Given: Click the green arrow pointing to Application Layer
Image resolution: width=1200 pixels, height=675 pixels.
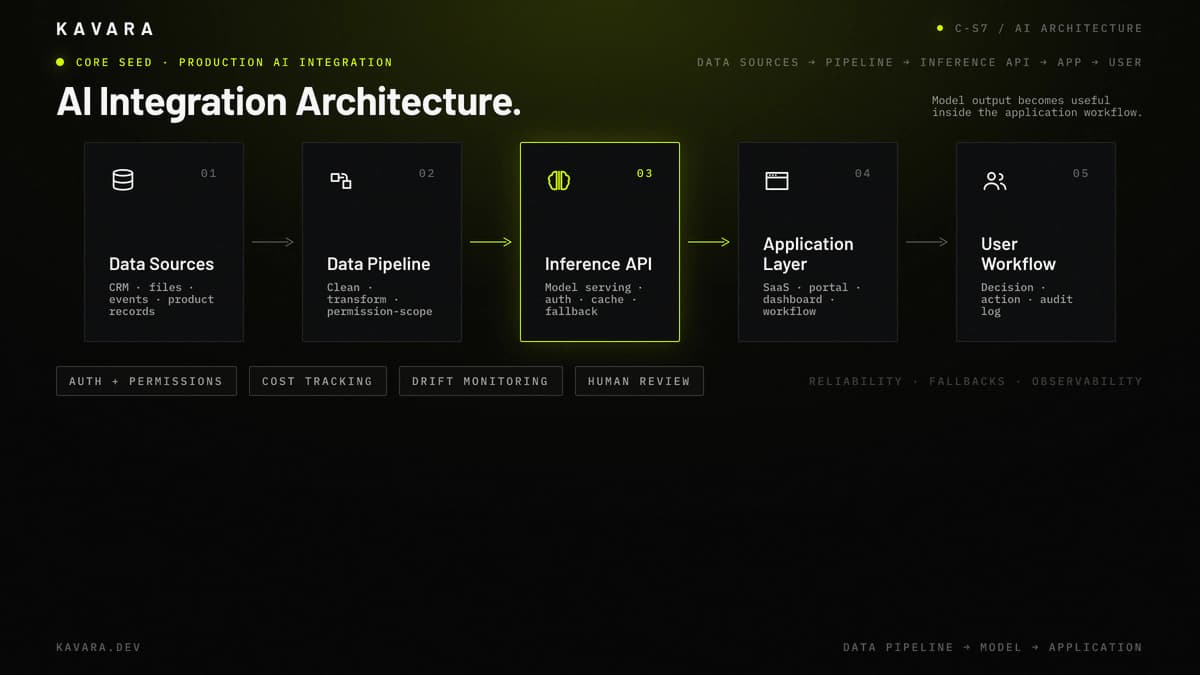Looking at the screenshot, I should coord(708,242).
